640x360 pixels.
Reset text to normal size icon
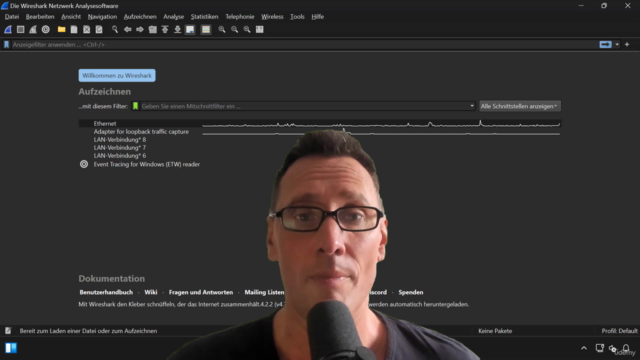point(247,29)
